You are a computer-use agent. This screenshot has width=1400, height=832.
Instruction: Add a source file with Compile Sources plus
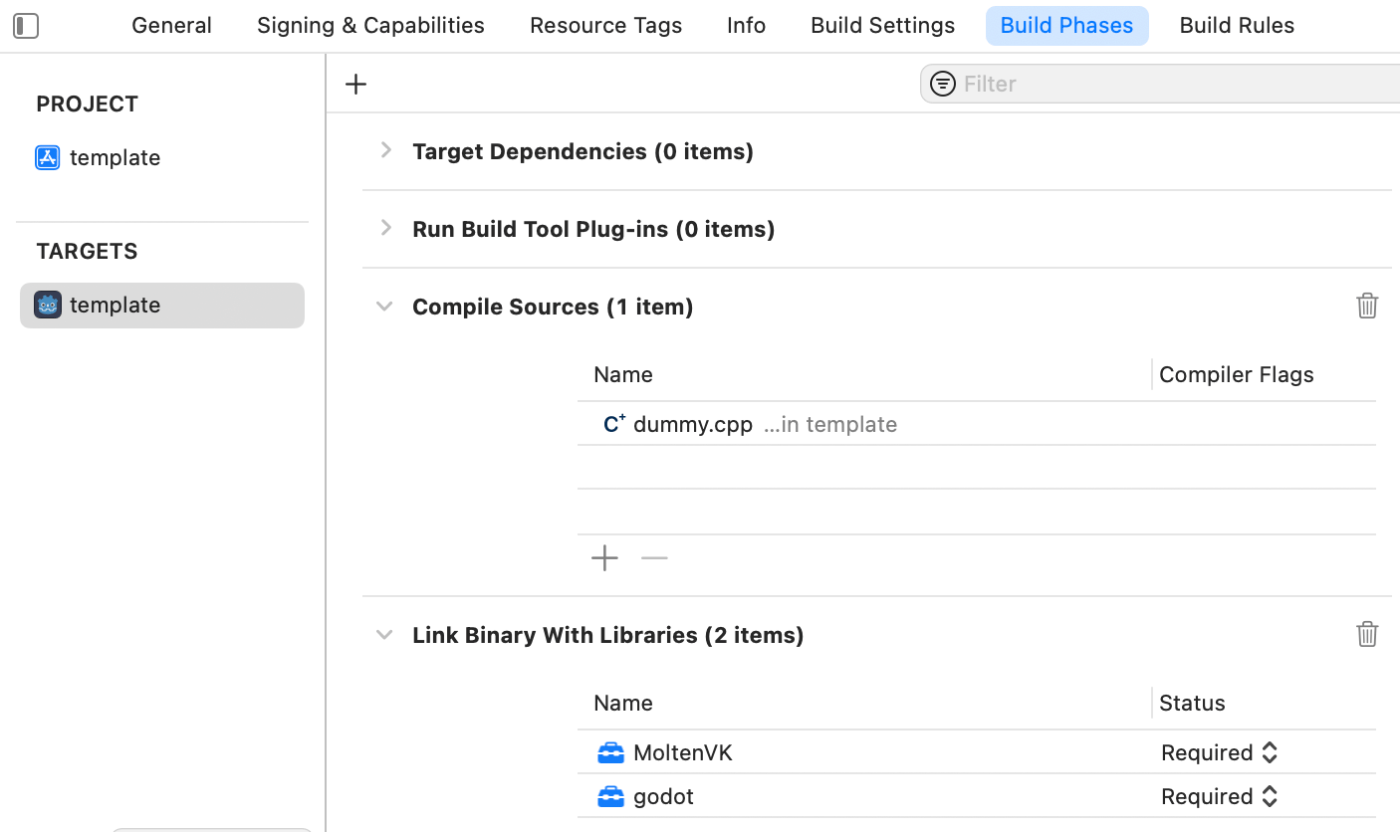pos(605,558)
